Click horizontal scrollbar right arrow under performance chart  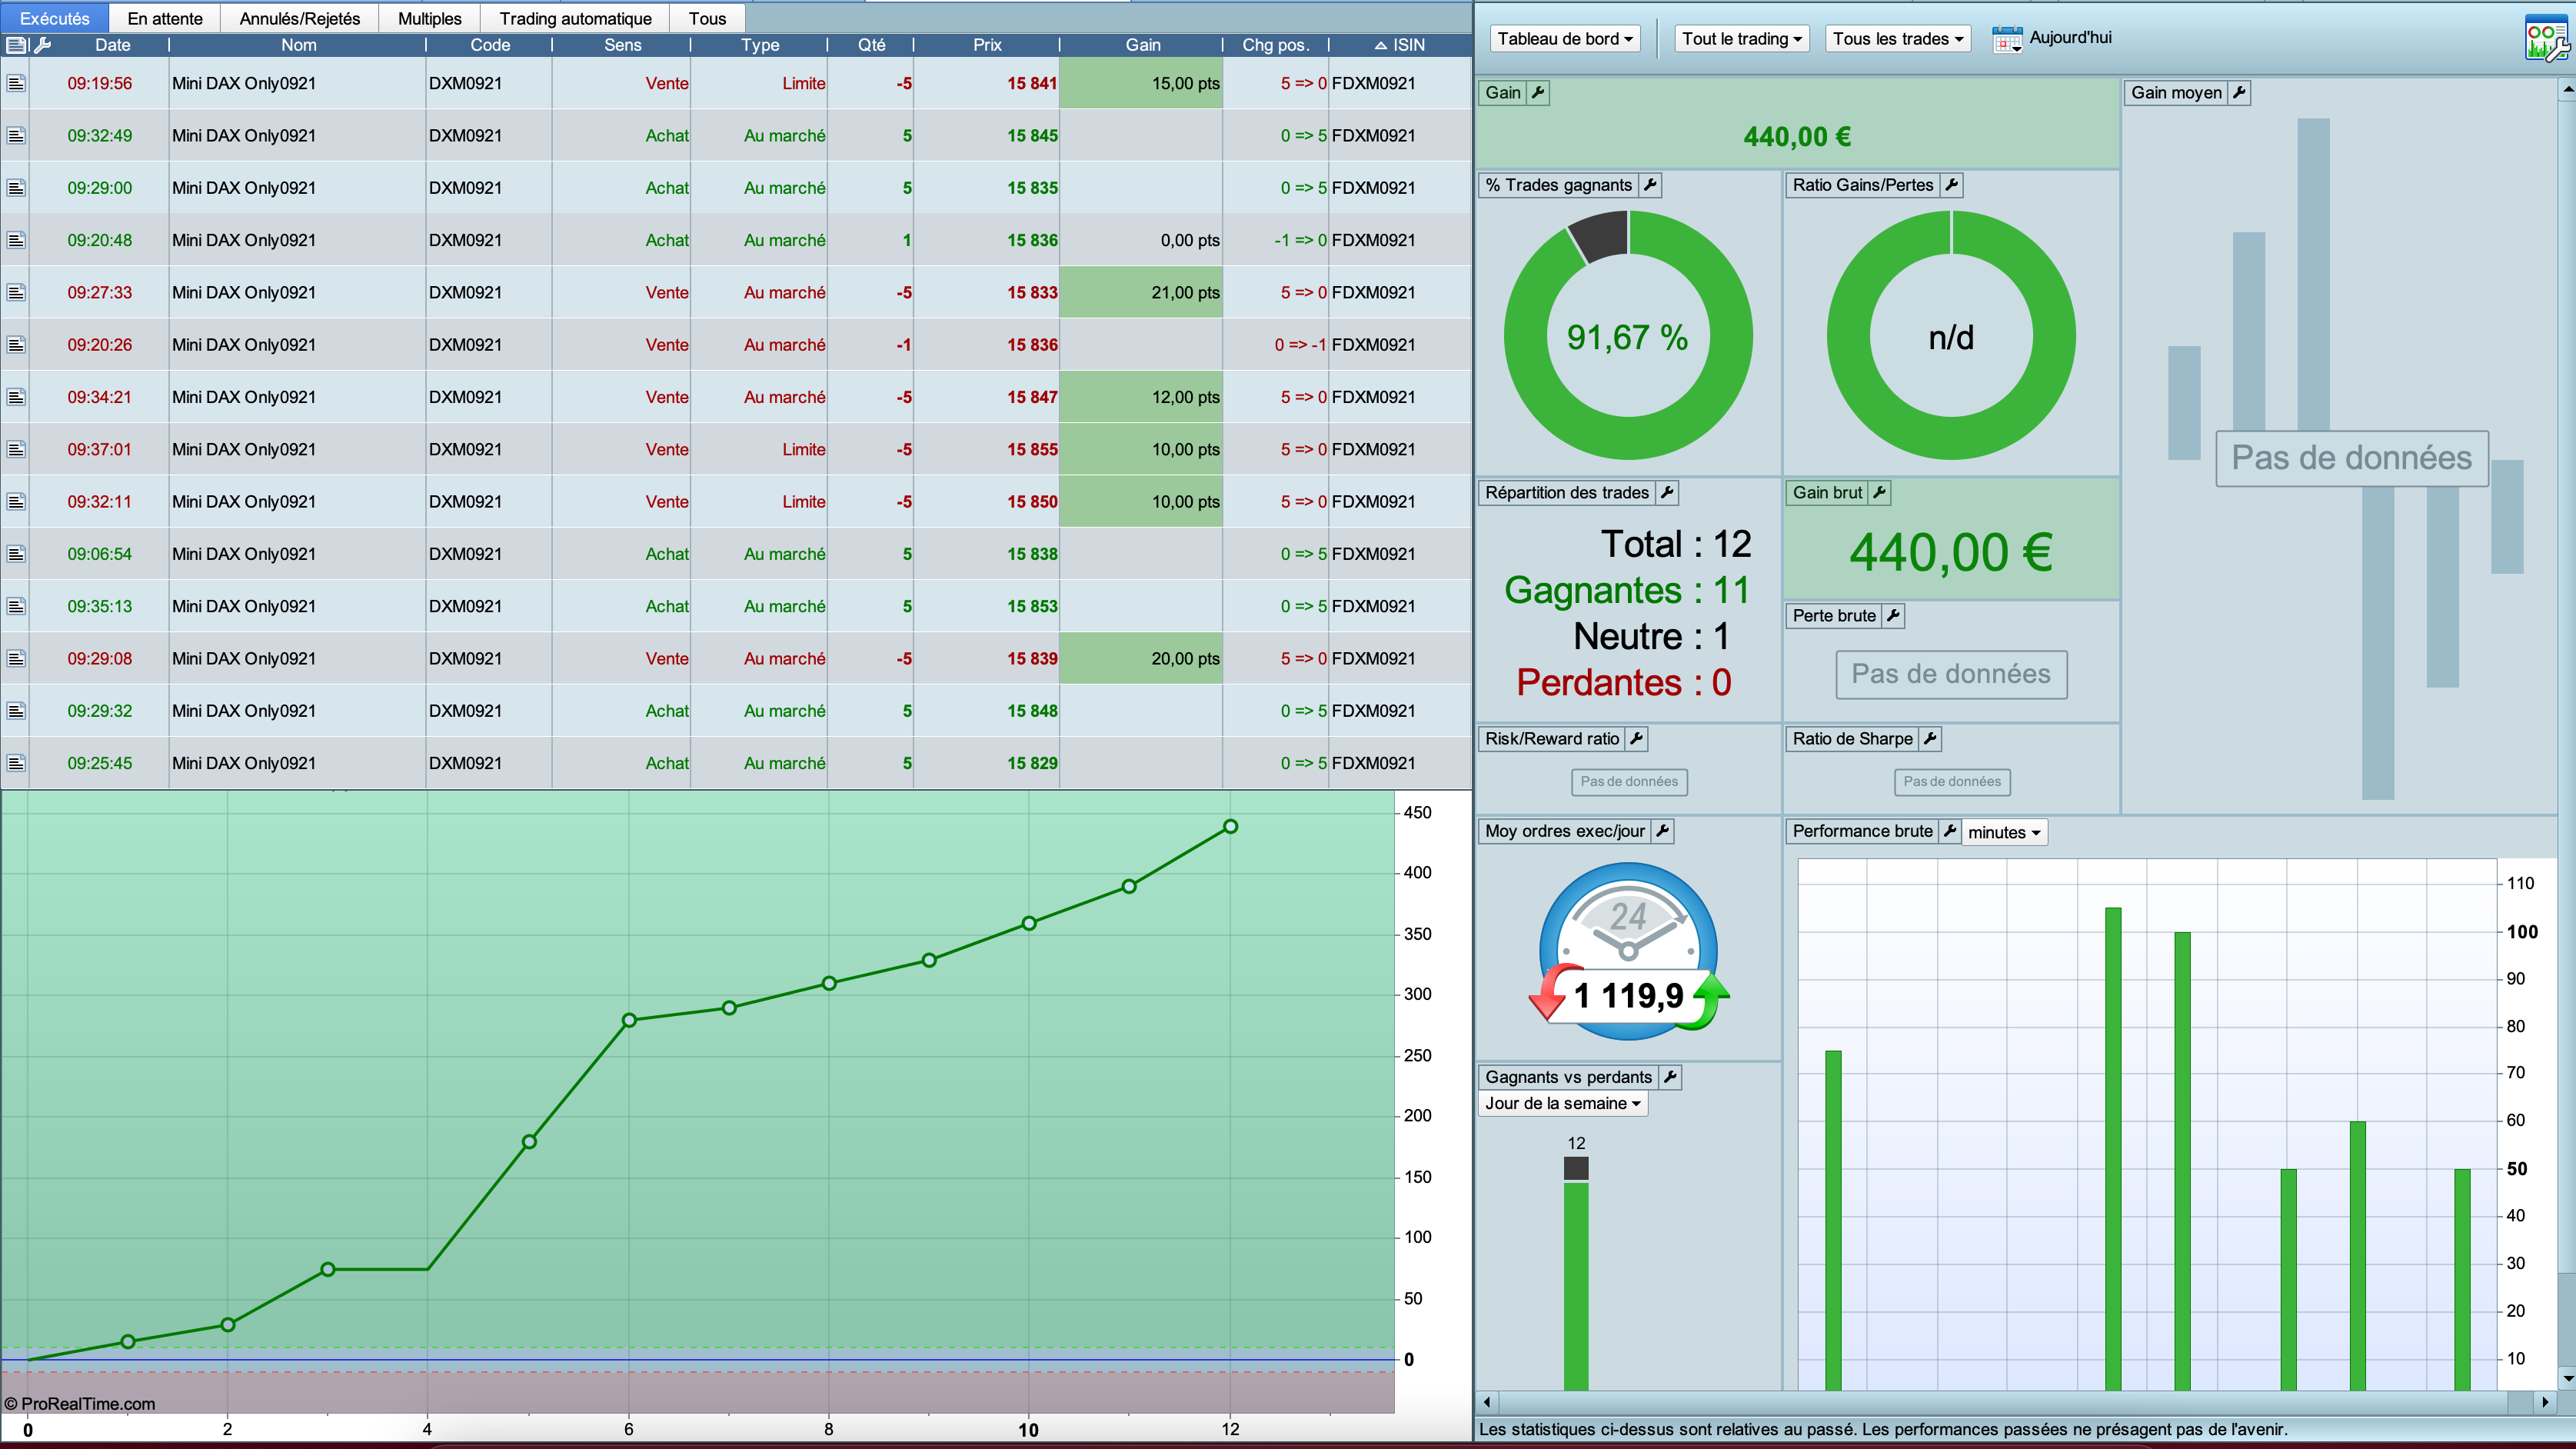coord(2545,1402)
